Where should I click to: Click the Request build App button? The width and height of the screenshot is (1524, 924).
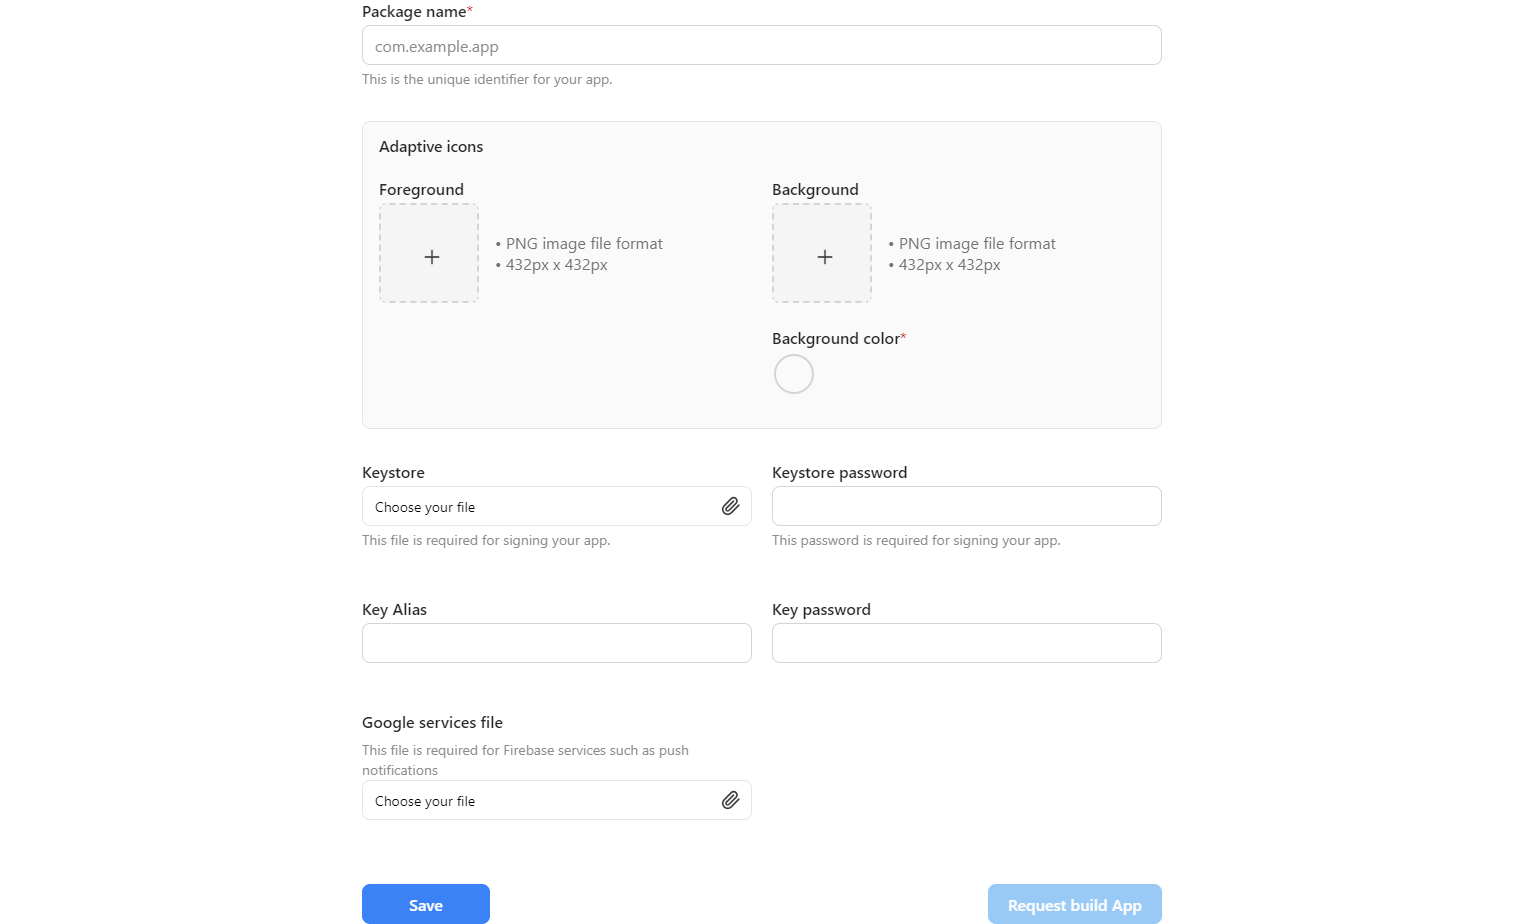1075,904
